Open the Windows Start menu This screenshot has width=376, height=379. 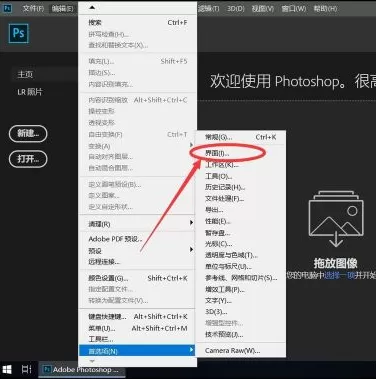tap(7, 369)
